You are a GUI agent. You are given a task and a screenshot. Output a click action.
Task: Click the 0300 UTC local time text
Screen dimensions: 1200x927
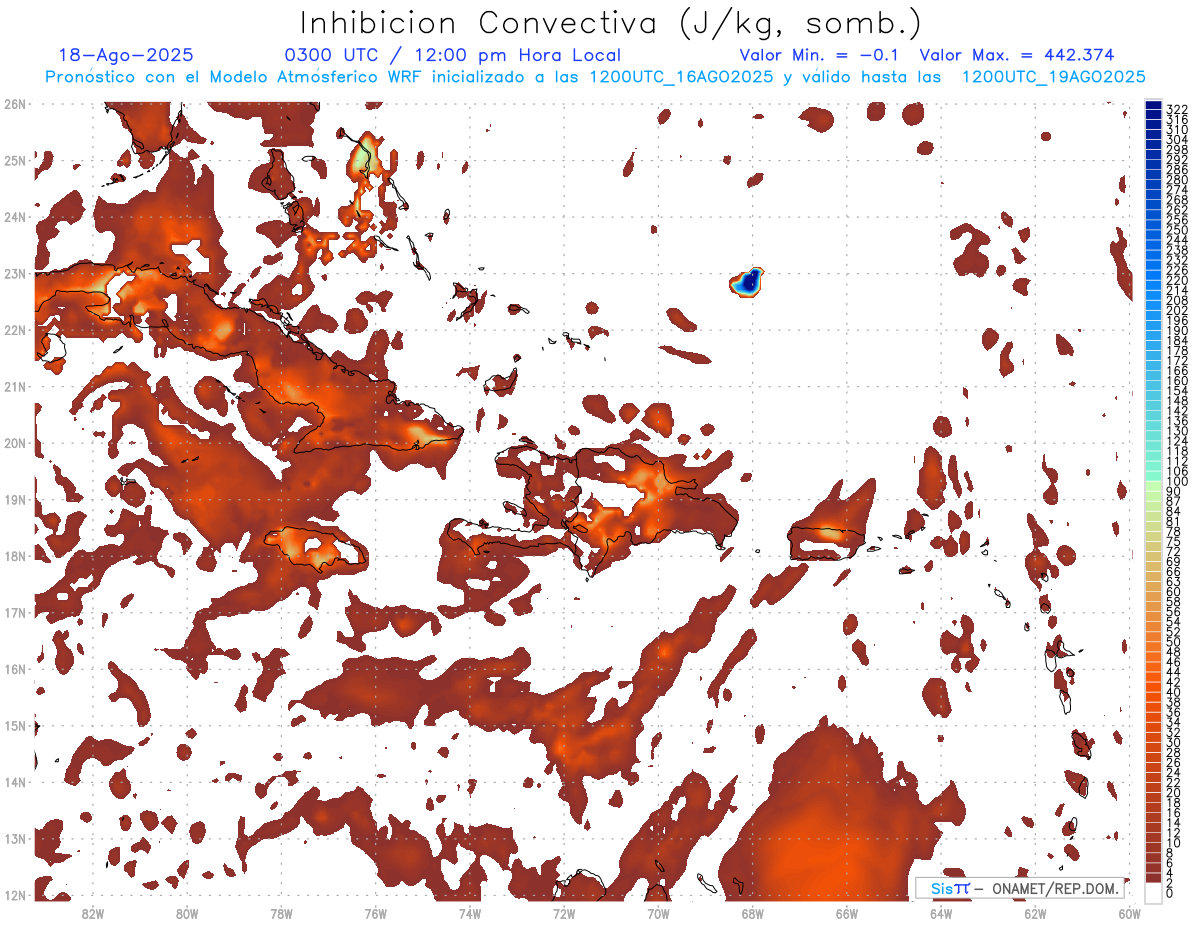(452, 56)
